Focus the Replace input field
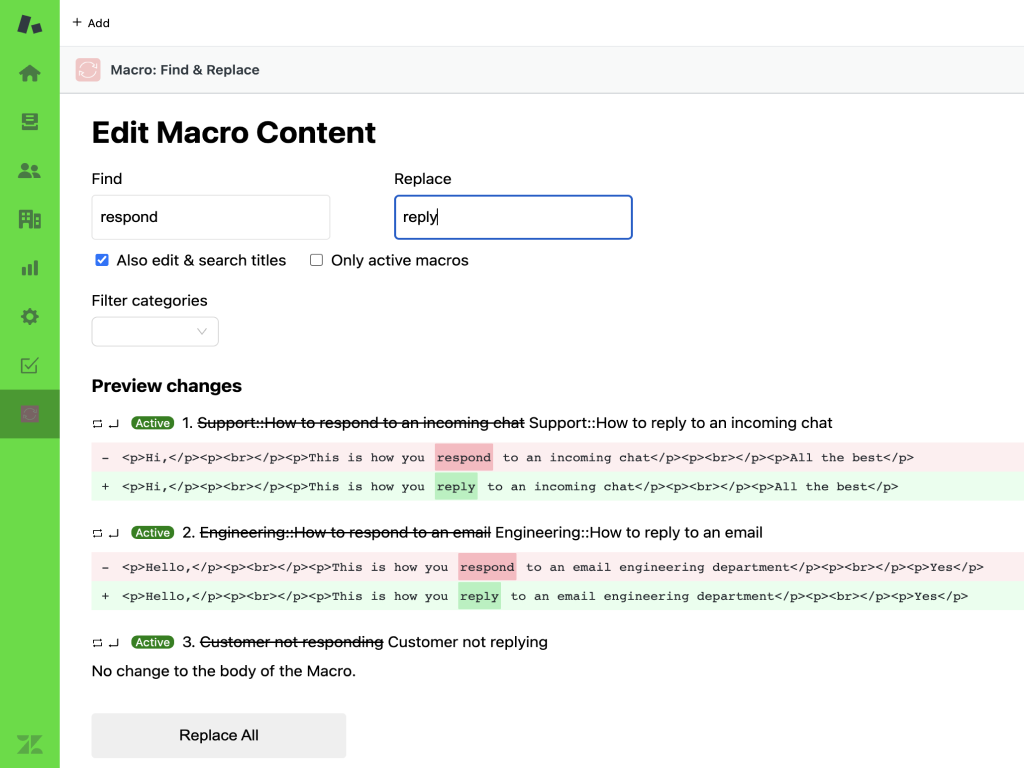The image size is (1024, 768). pos(513,217)
